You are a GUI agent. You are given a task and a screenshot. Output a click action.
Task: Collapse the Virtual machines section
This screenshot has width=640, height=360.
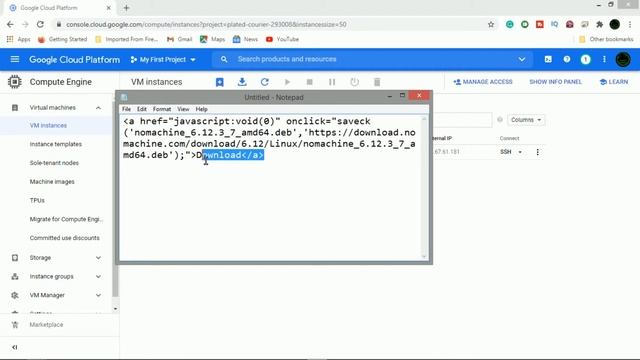(98, 108)
